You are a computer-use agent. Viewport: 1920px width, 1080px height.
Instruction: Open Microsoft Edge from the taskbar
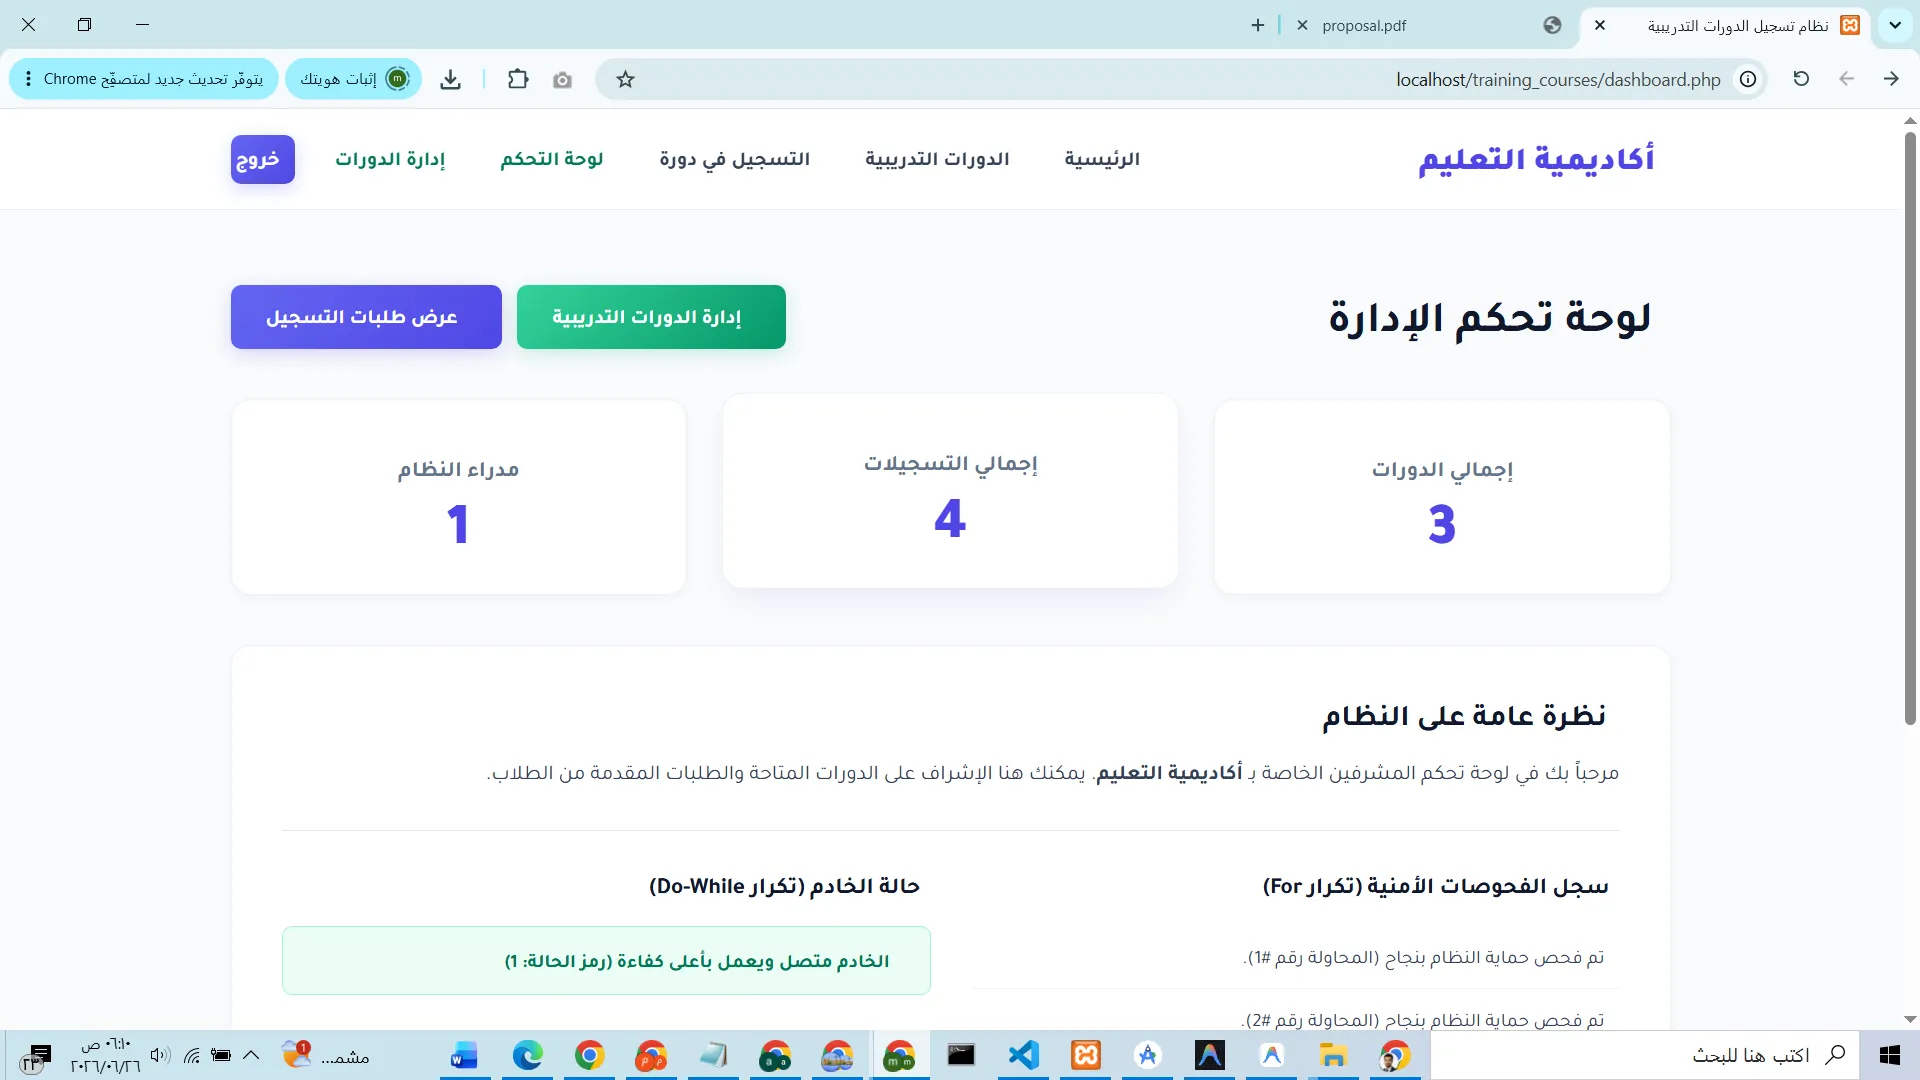click(x=528, y=1055)
